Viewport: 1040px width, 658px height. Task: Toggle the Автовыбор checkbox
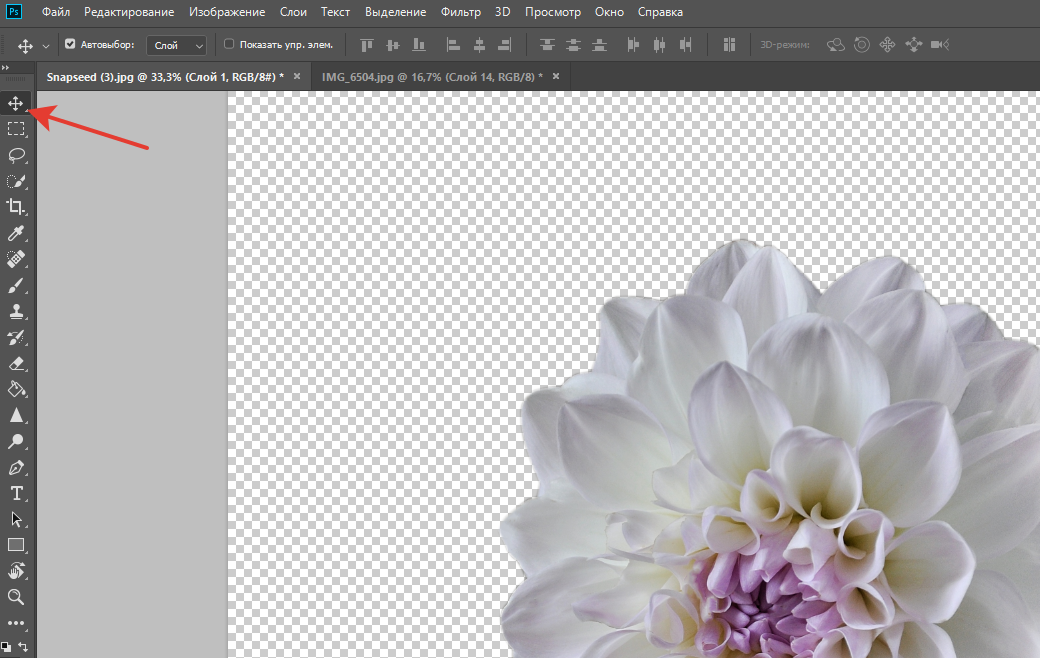70,44
